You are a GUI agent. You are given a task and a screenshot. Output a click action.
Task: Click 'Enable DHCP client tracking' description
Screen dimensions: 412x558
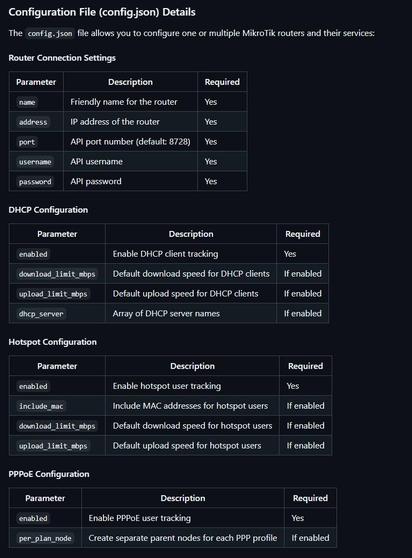[165, 254]
